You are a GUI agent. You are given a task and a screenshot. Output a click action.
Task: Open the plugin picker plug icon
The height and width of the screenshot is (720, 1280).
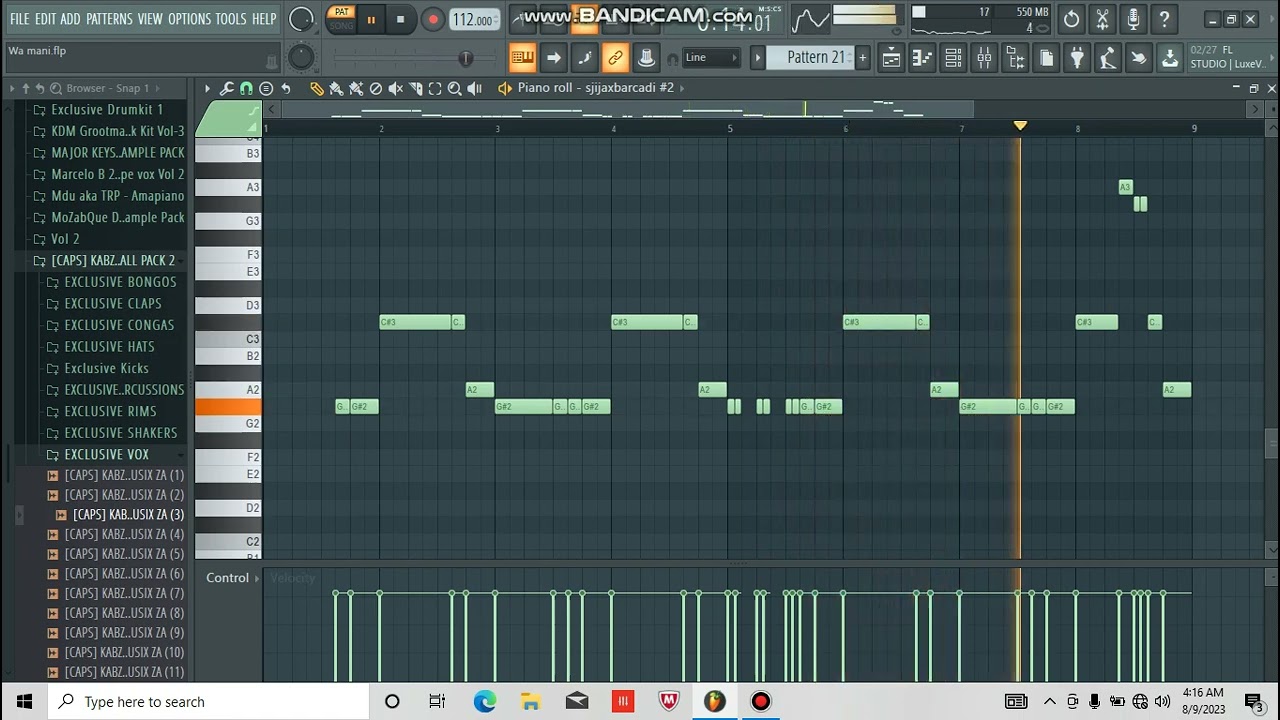(x=1077, y=58)
